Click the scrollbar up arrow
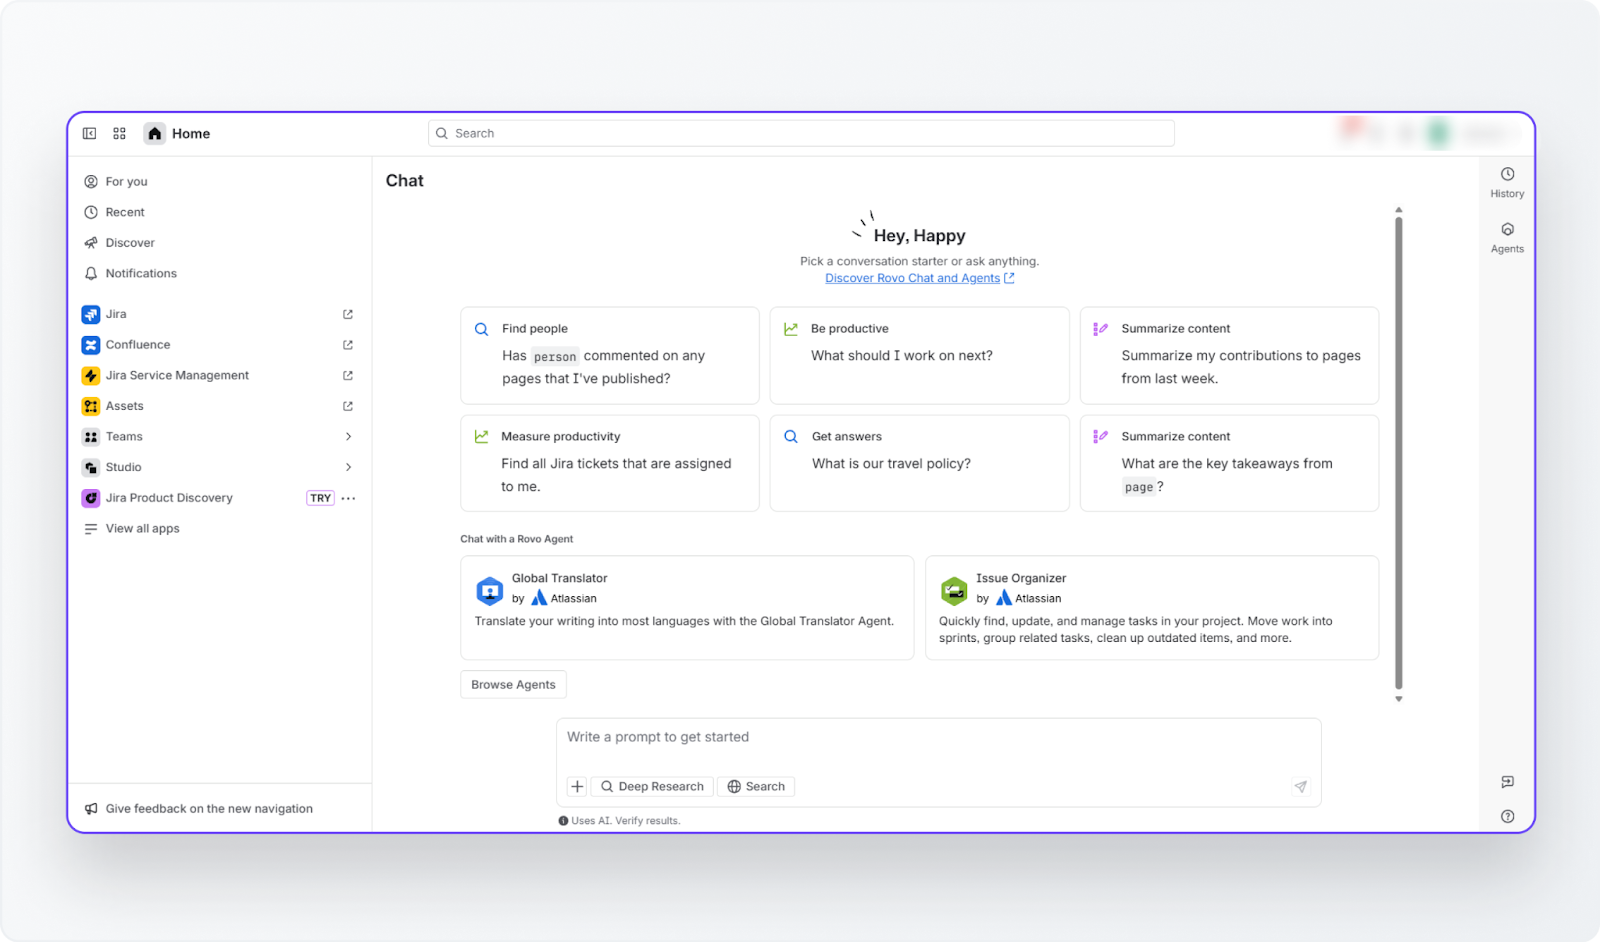 (1399, 210)
